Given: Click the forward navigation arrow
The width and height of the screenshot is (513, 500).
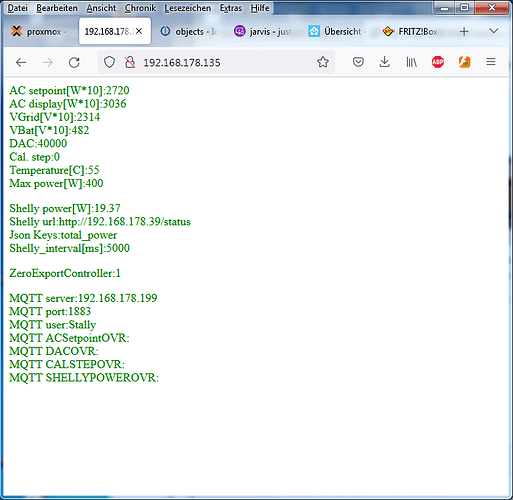Looking at the screenshot, I should 48,62.
